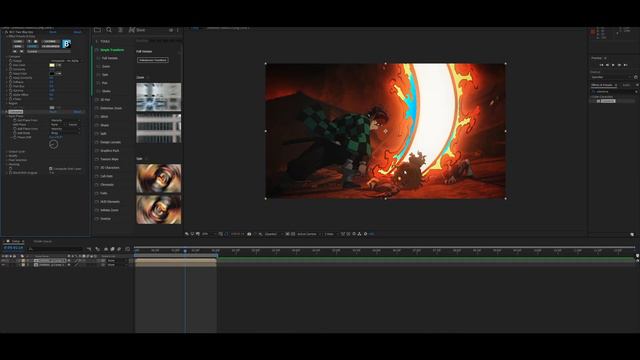The height and width of the screenshot is (360, 640).
Task: Toggle visibility of the second timeline layer
Action: [4, 265]
